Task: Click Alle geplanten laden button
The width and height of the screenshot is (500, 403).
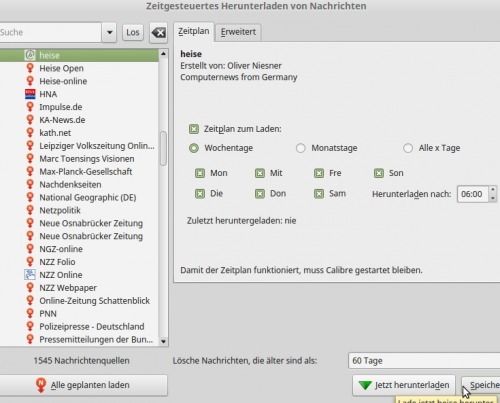Action: pos(82,385)
